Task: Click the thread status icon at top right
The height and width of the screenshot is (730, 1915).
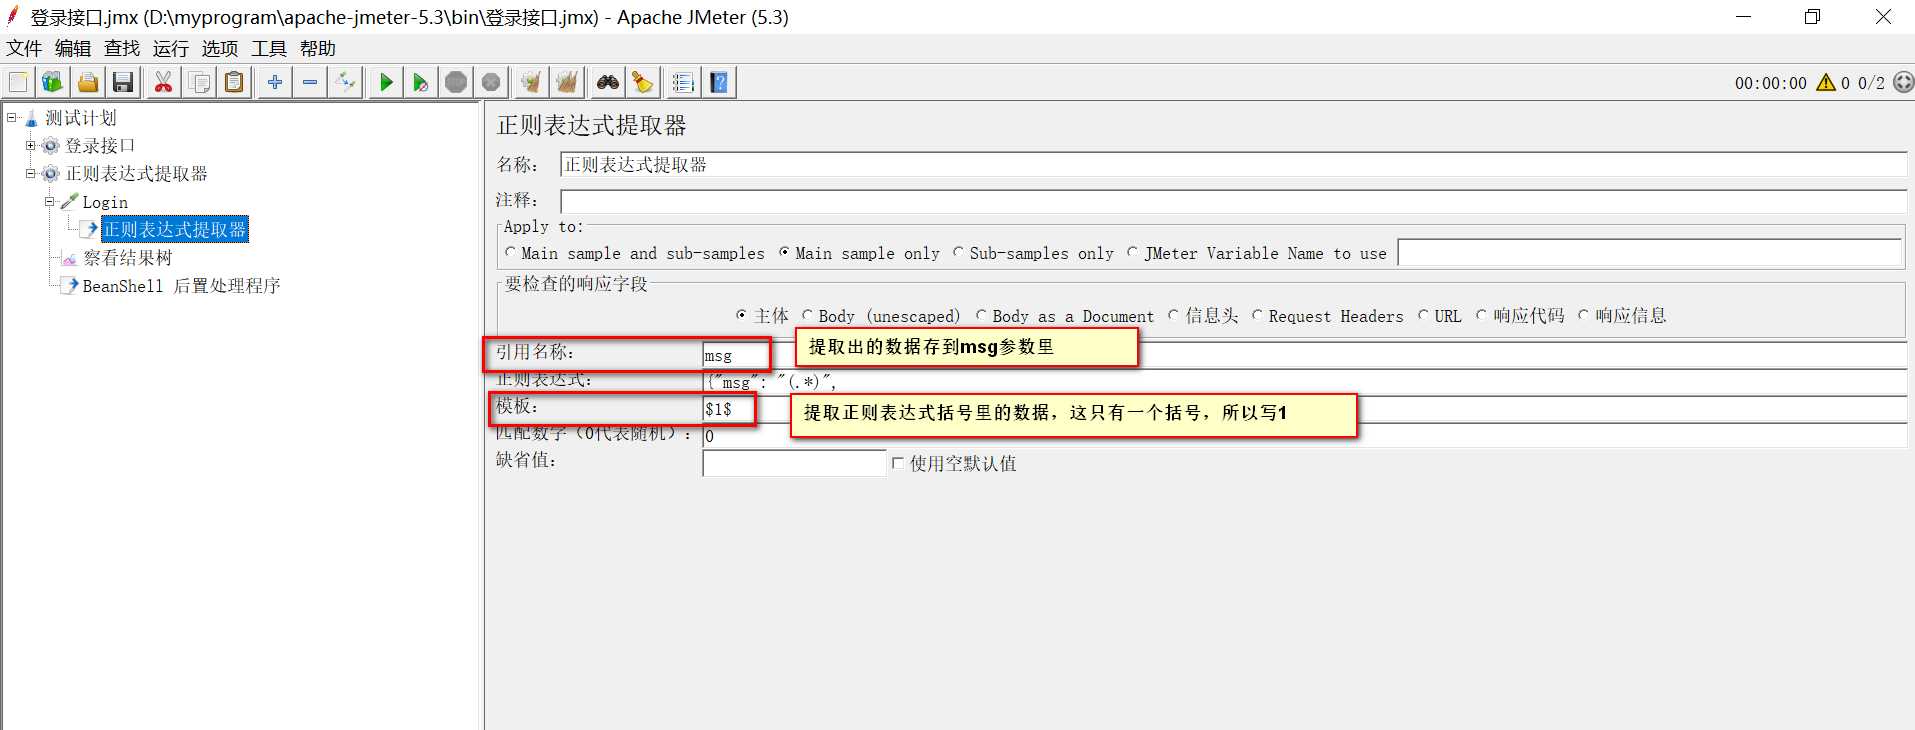Action: (1903, 82)
